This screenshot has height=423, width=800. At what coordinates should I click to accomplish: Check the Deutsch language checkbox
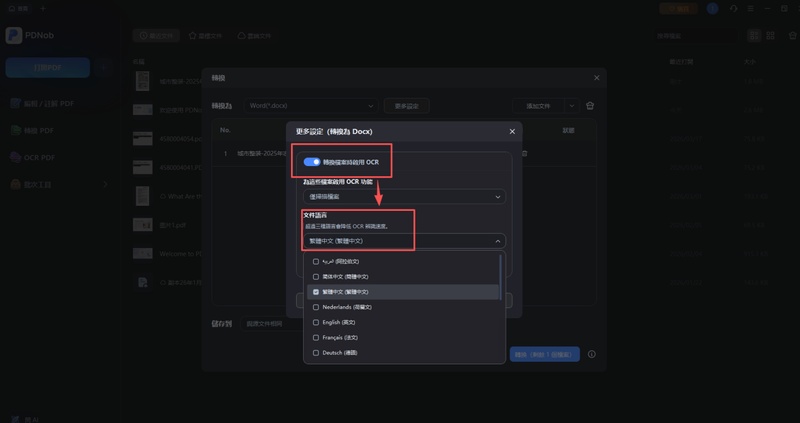(316, 353)
